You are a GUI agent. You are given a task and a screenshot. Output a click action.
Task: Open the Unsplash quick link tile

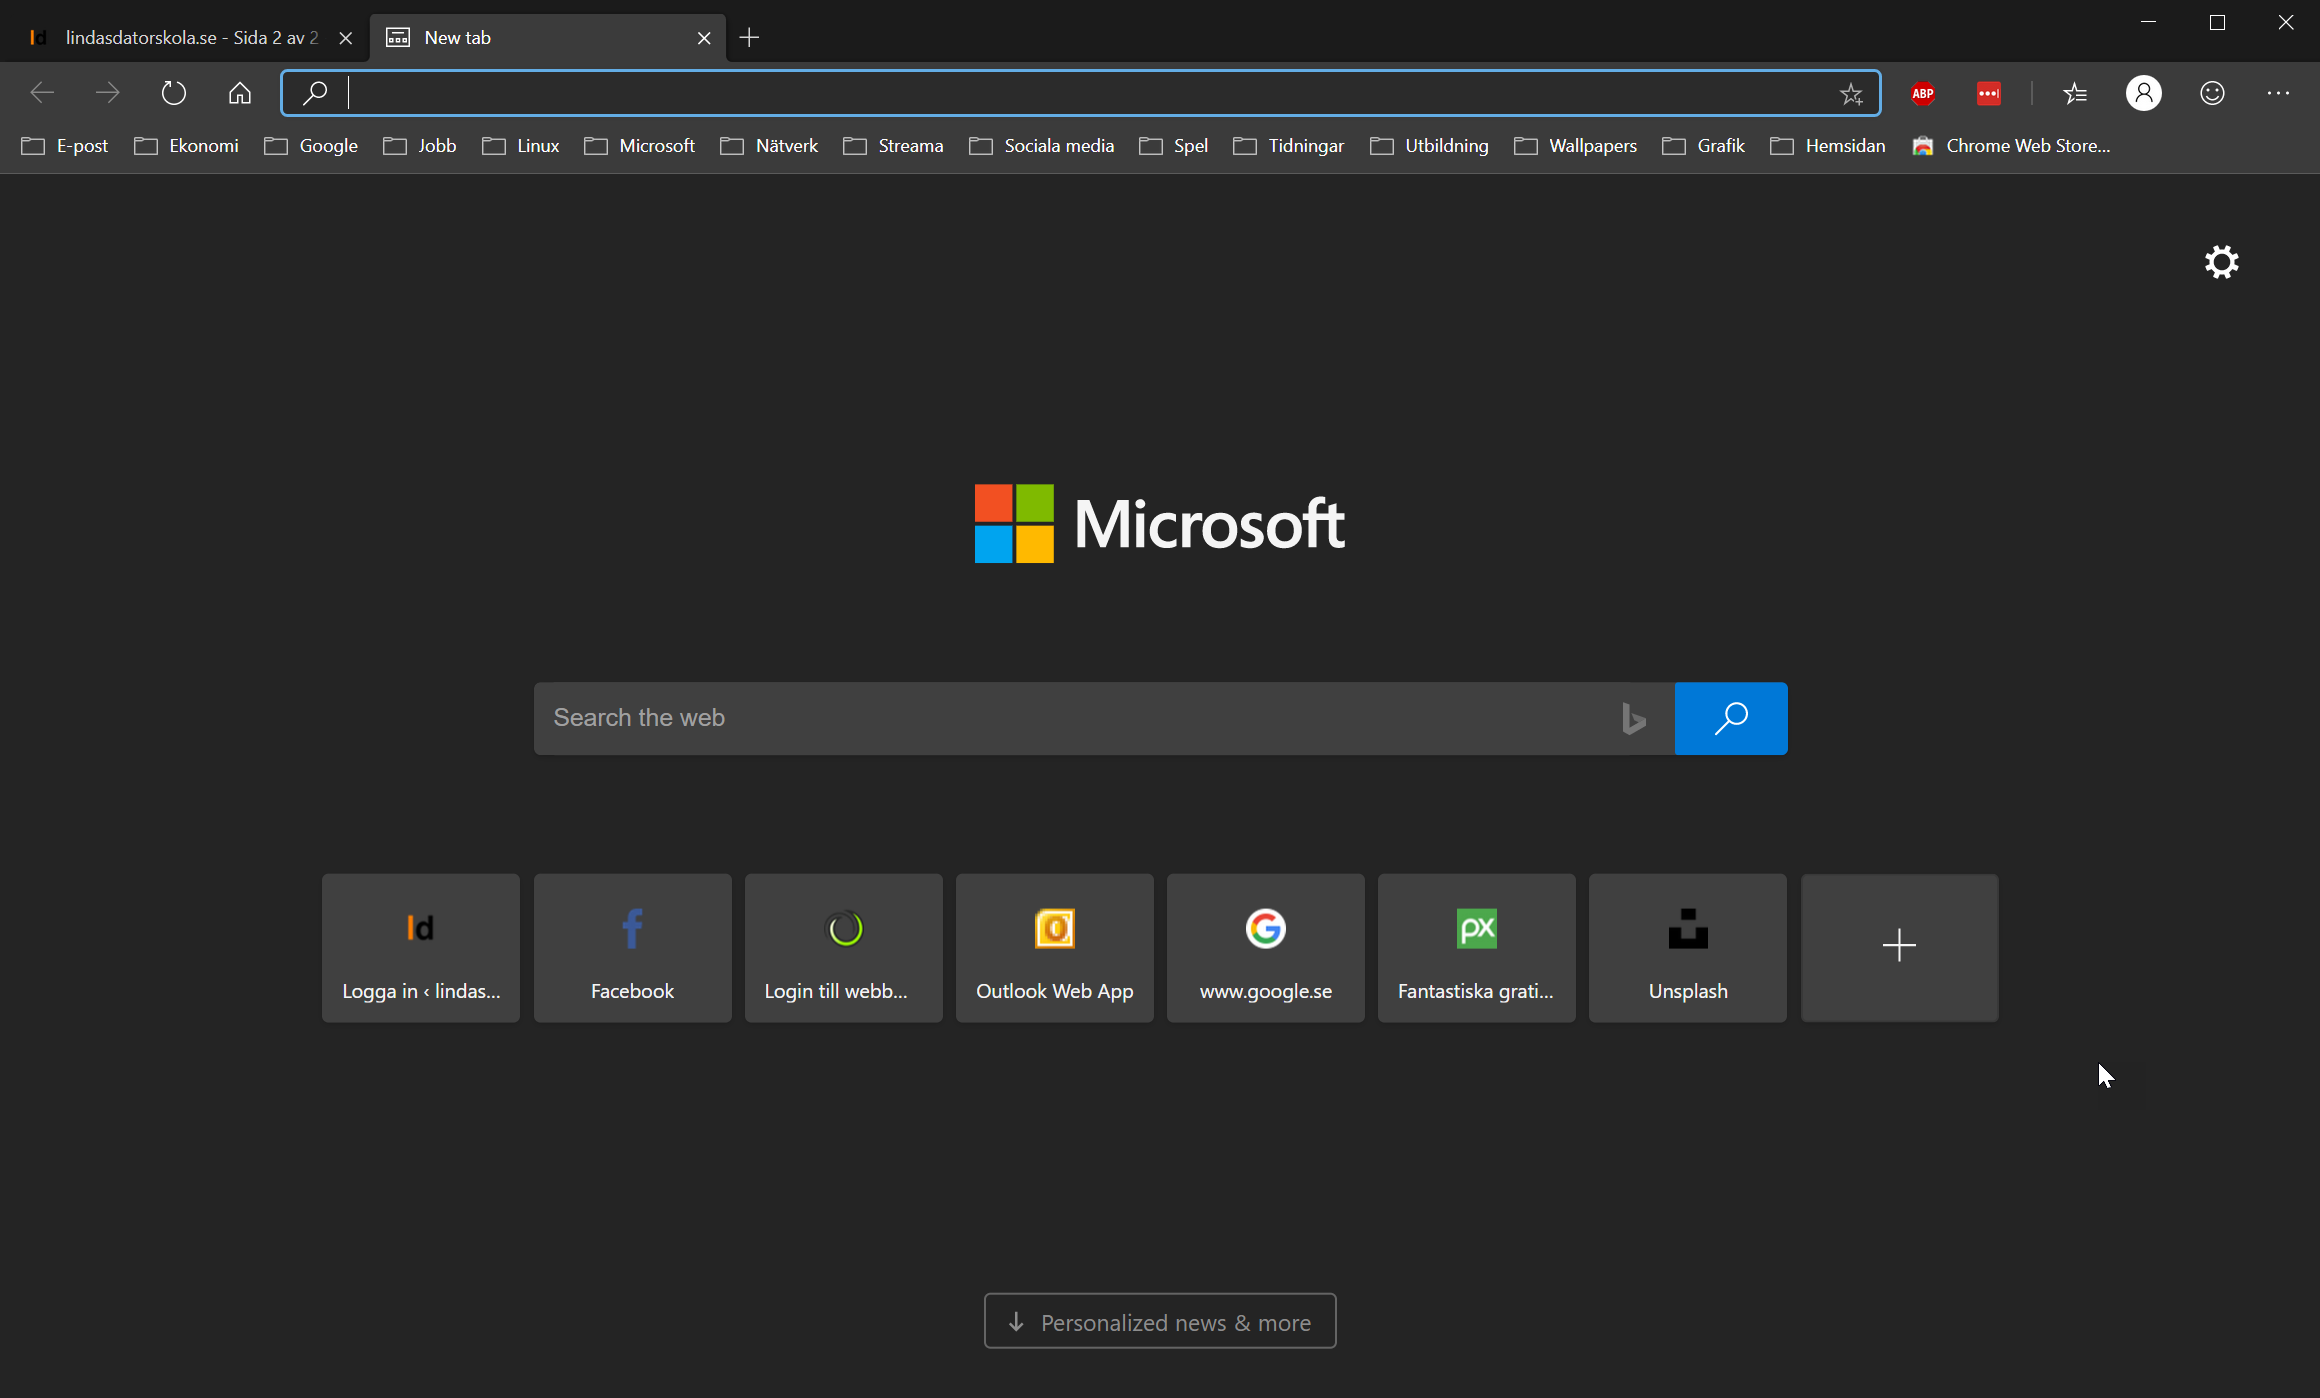click(x=1688, y=948)
